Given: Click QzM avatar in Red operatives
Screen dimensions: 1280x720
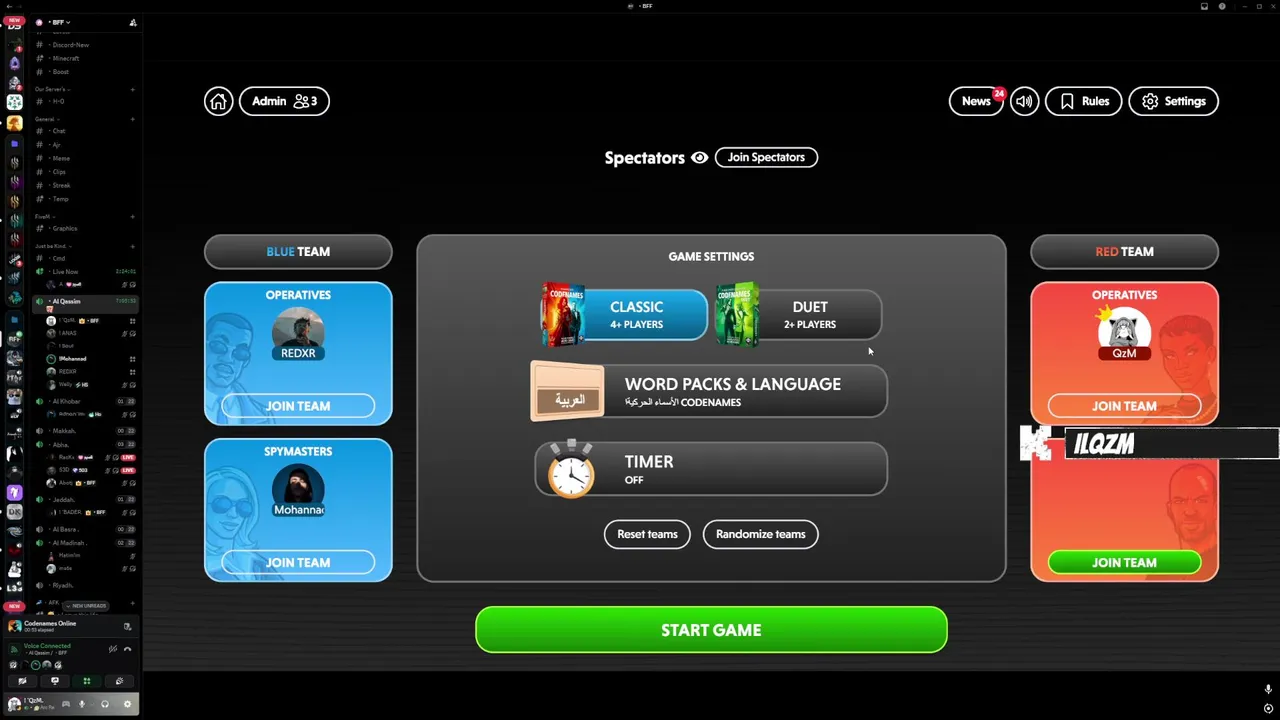Looking at the screenshot, I should point(1124,333).
